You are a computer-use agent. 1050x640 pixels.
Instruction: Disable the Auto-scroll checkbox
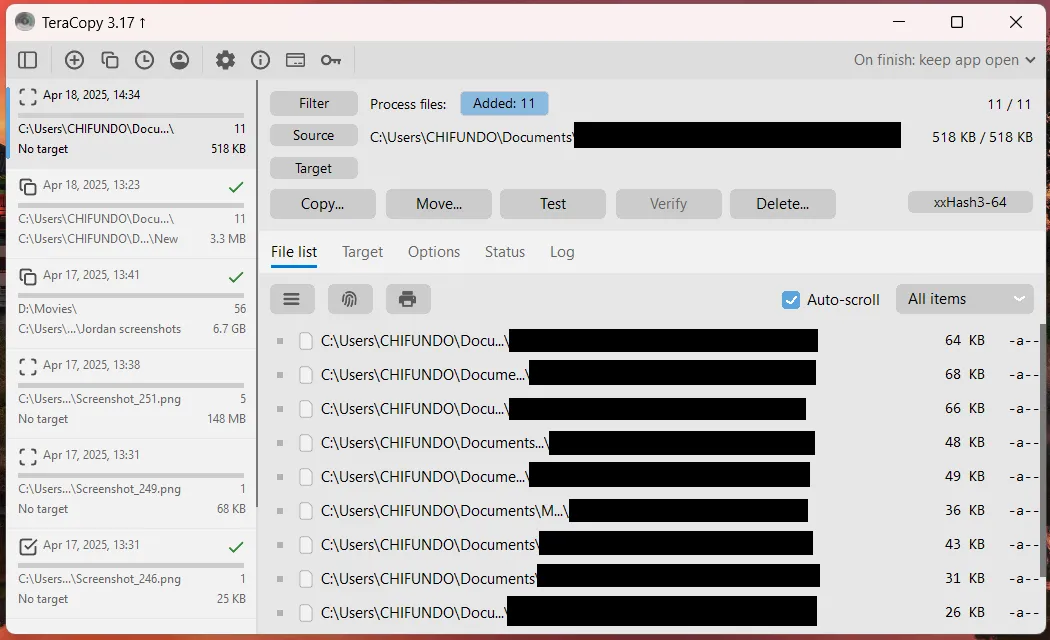pos(791,299)
